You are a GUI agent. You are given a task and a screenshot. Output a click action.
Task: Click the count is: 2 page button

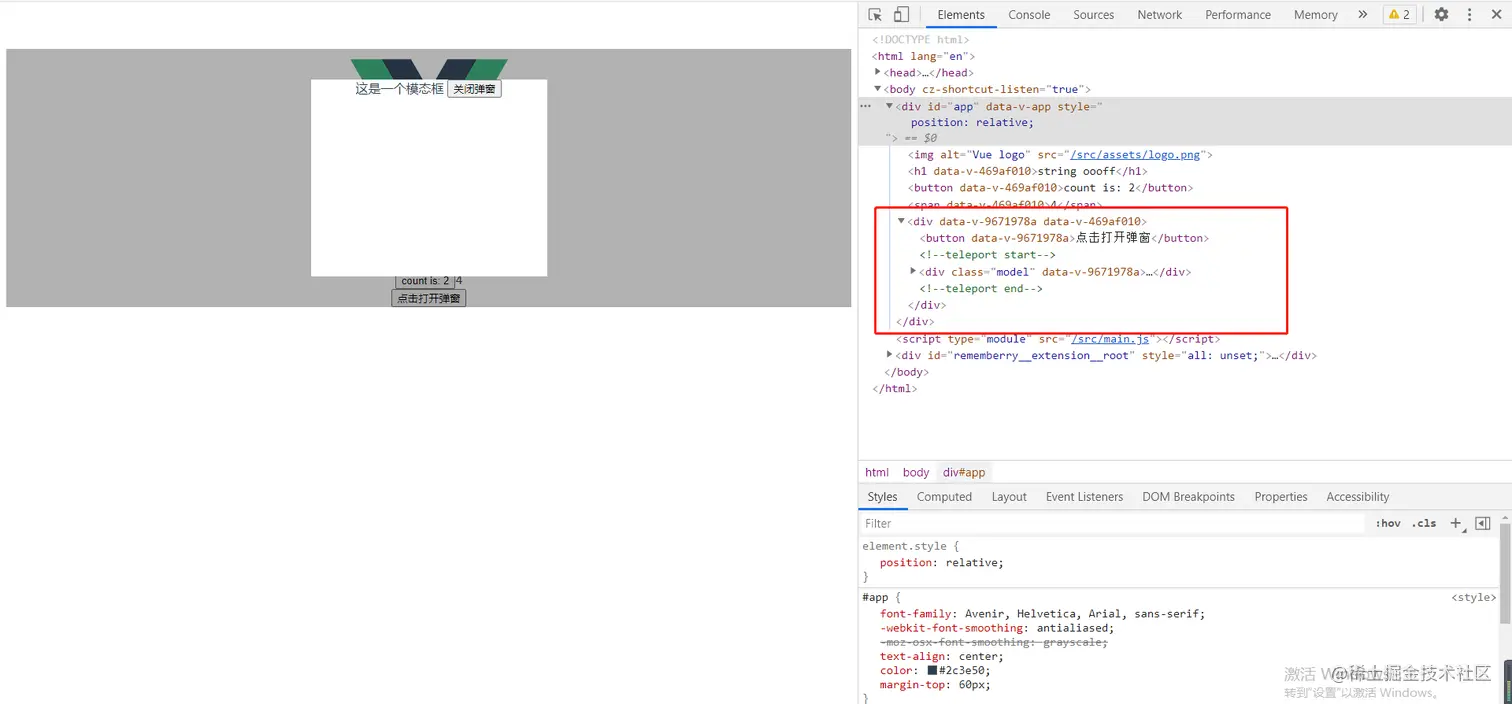pos(425,281)
